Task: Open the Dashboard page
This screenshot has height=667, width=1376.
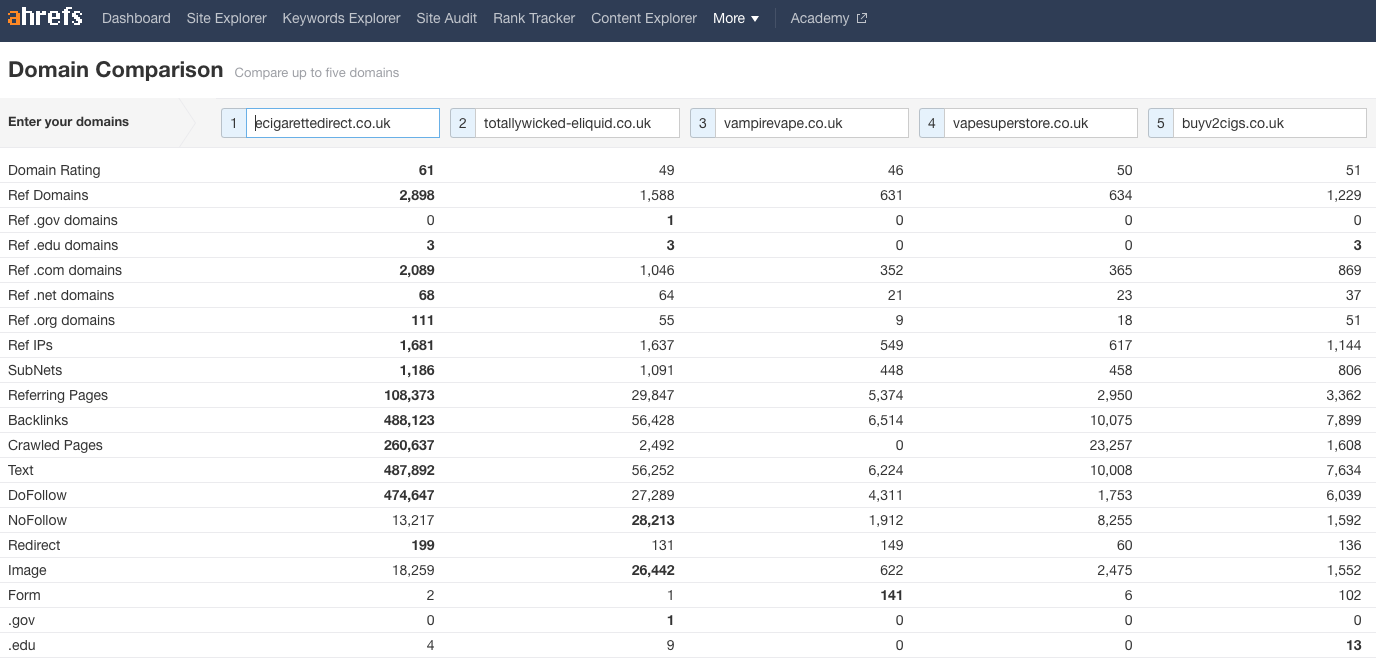Action: pos(136,18)
